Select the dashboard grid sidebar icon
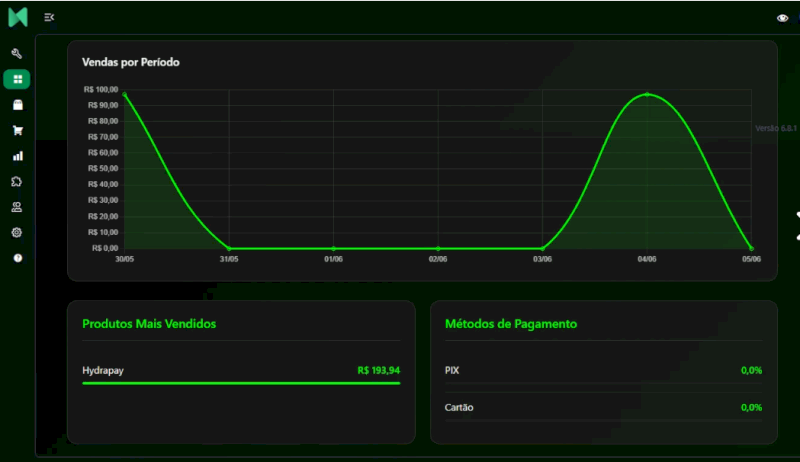Screen dimensions: 800x462 click(17, 79)
